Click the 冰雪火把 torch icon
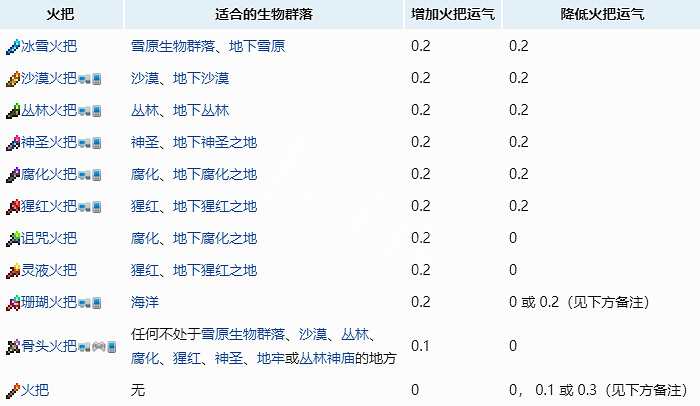Image resolution: width=700 pixels, height=406 pixels. 13,46
